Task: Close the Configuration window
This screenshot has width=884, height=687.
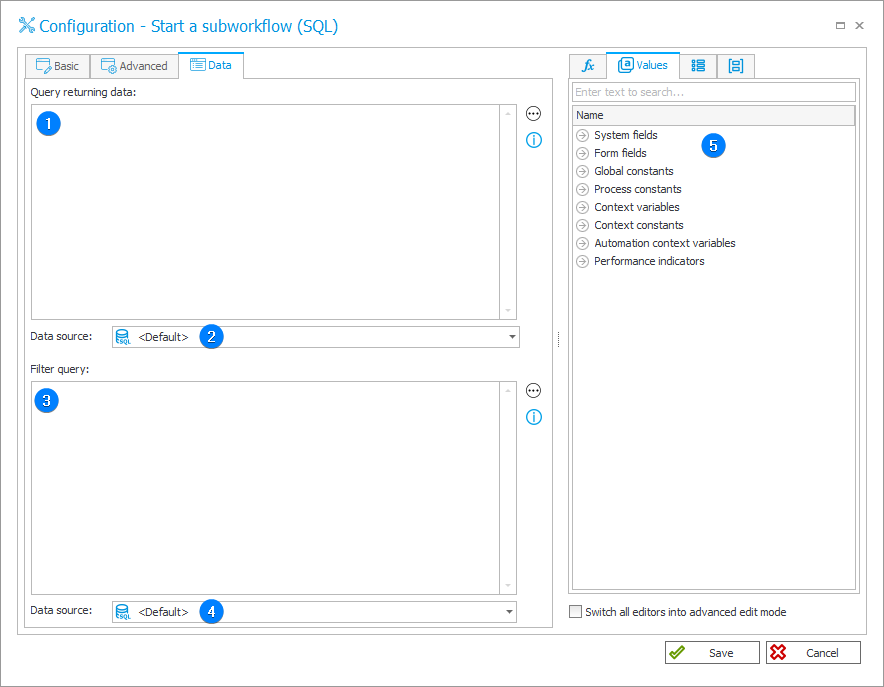Action: (x=859, y=25)
